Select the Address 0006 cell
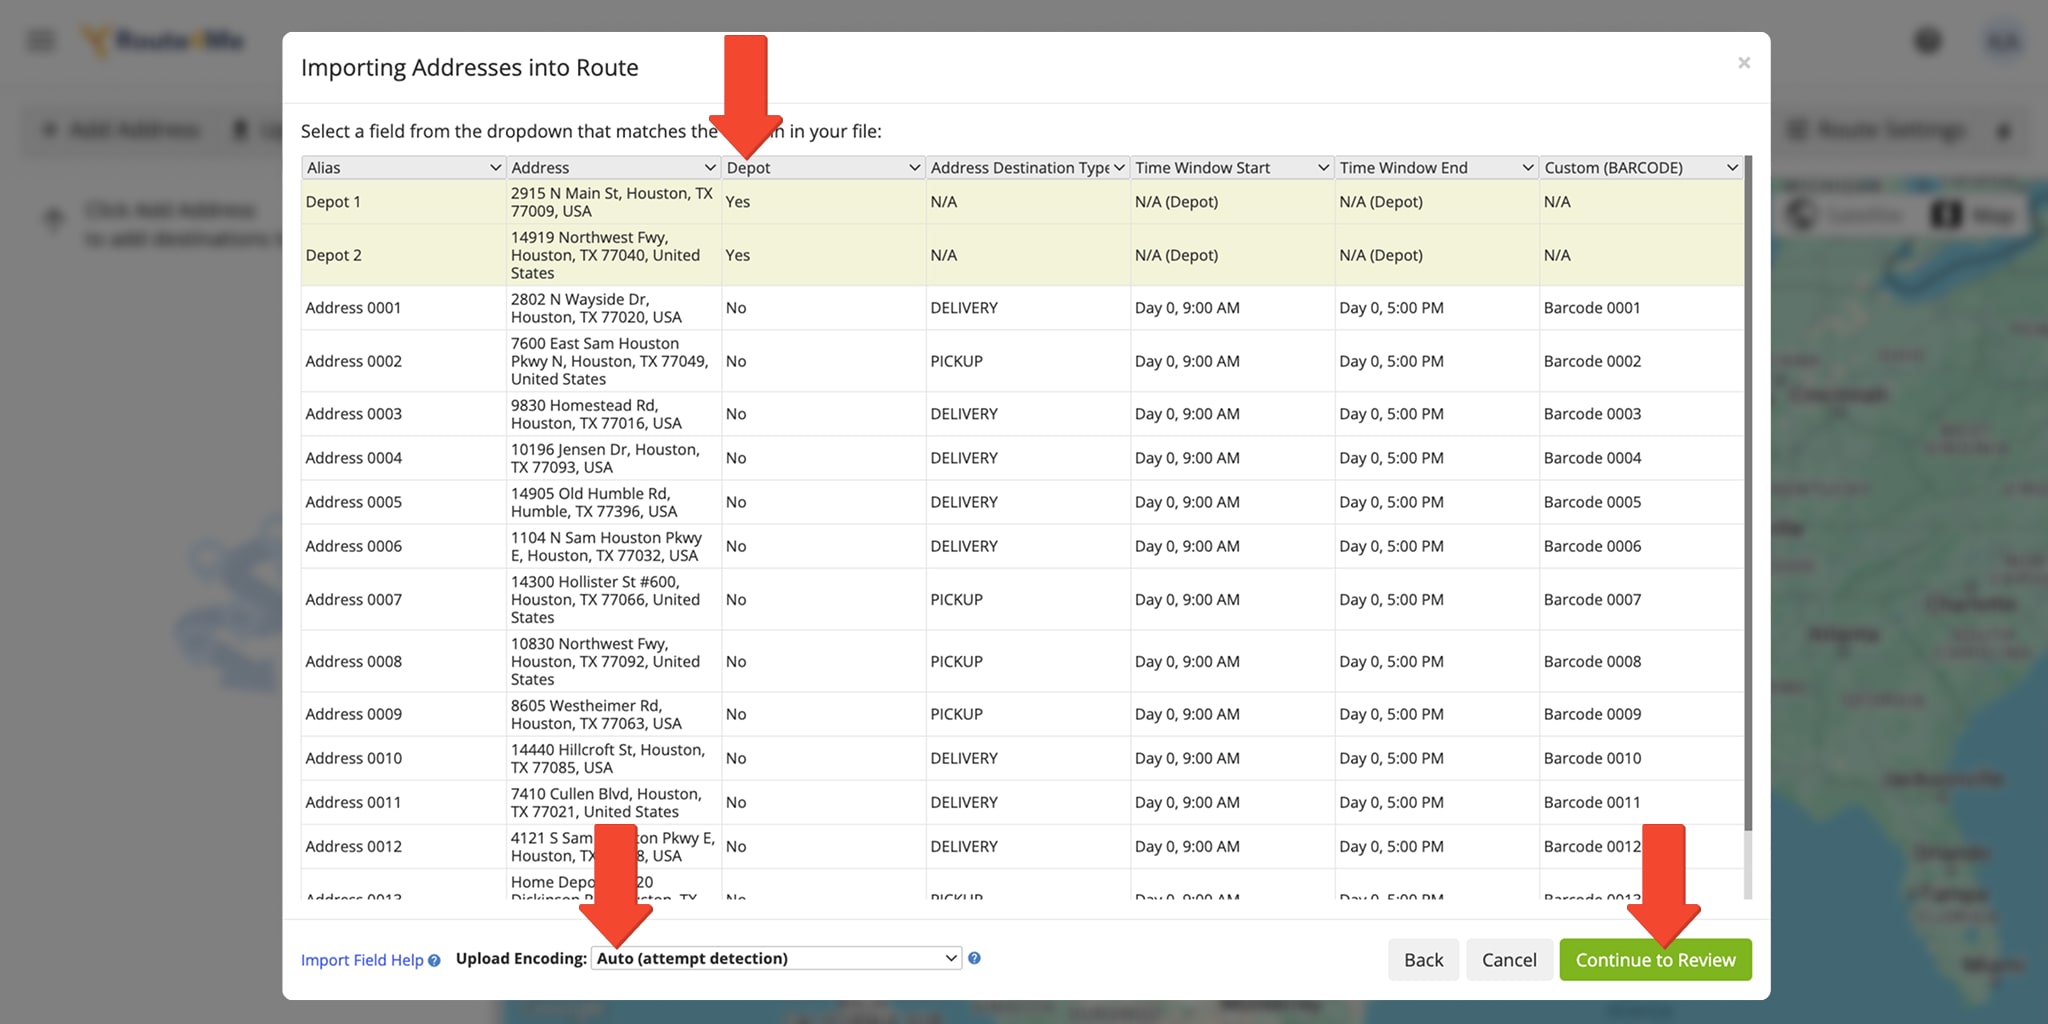This screenshot has width=2048, height=1024. (403, 546)
